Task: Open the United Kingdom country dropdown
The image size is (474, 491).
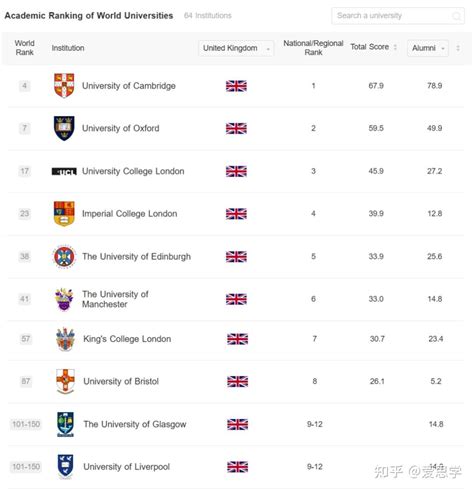Action: click(x=236, y=48)
